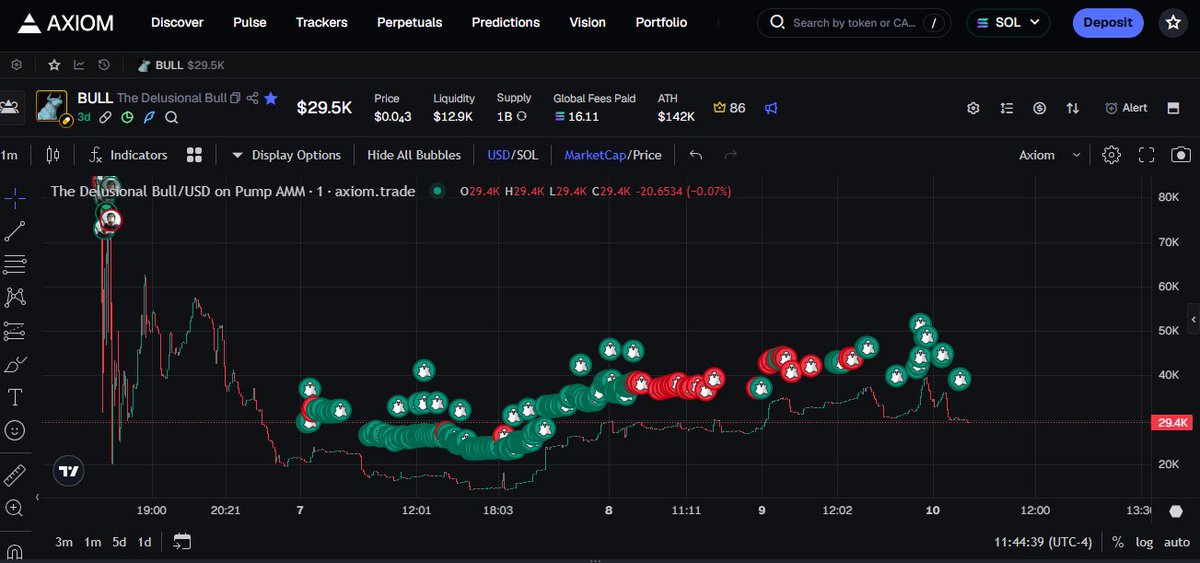The height and width of the screenshot is (563, 1200).
Task: Open the Predictions tab
Action: tap(506, 22)
